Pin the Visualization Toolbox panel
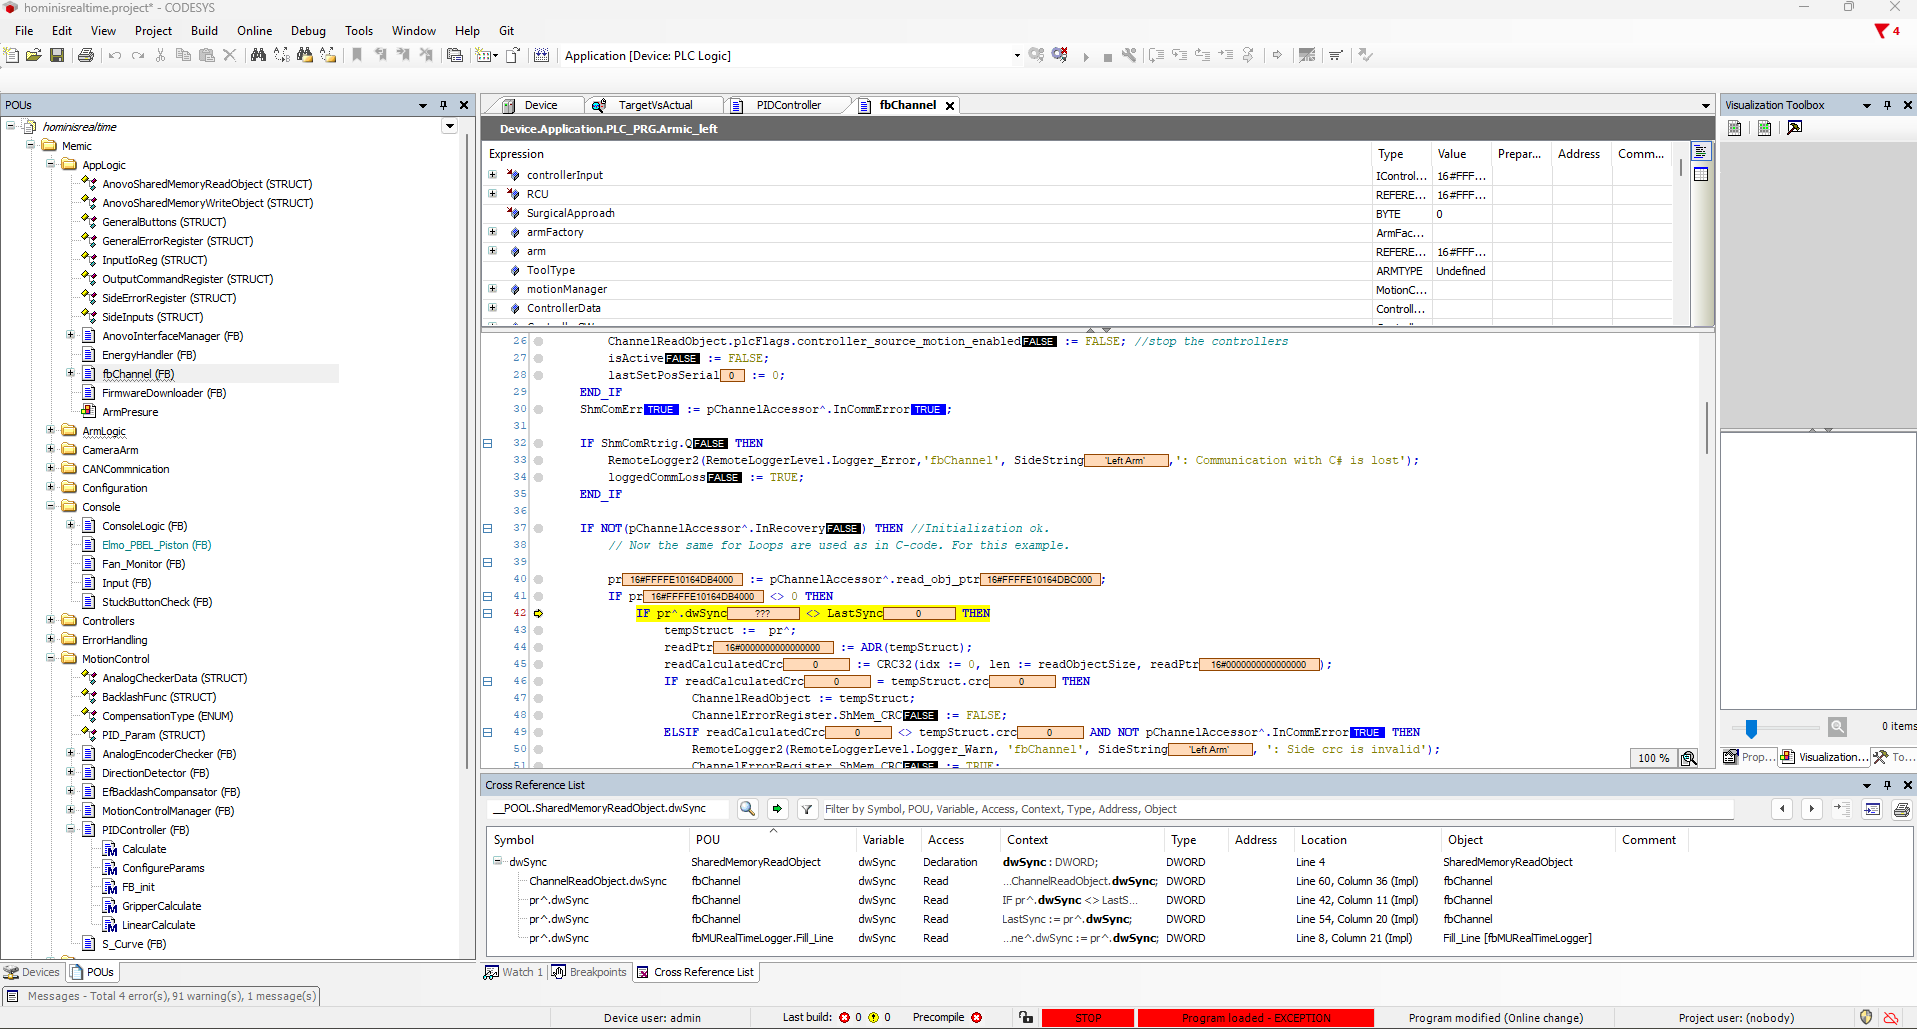 coord(1887,105)
